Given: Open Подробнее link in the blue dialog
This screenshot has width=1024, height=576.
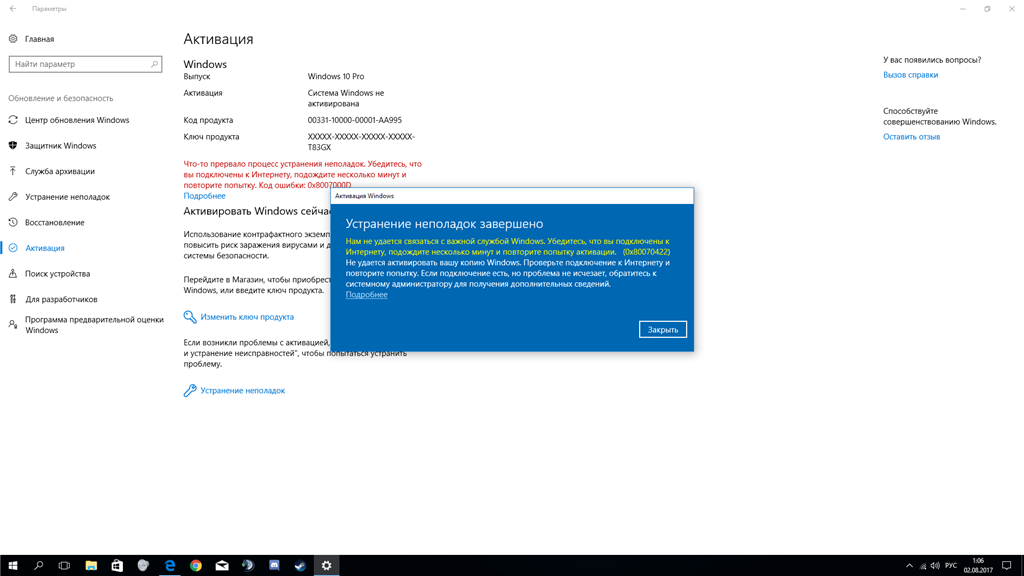Looking at the screenshot, I should point(366,295).
